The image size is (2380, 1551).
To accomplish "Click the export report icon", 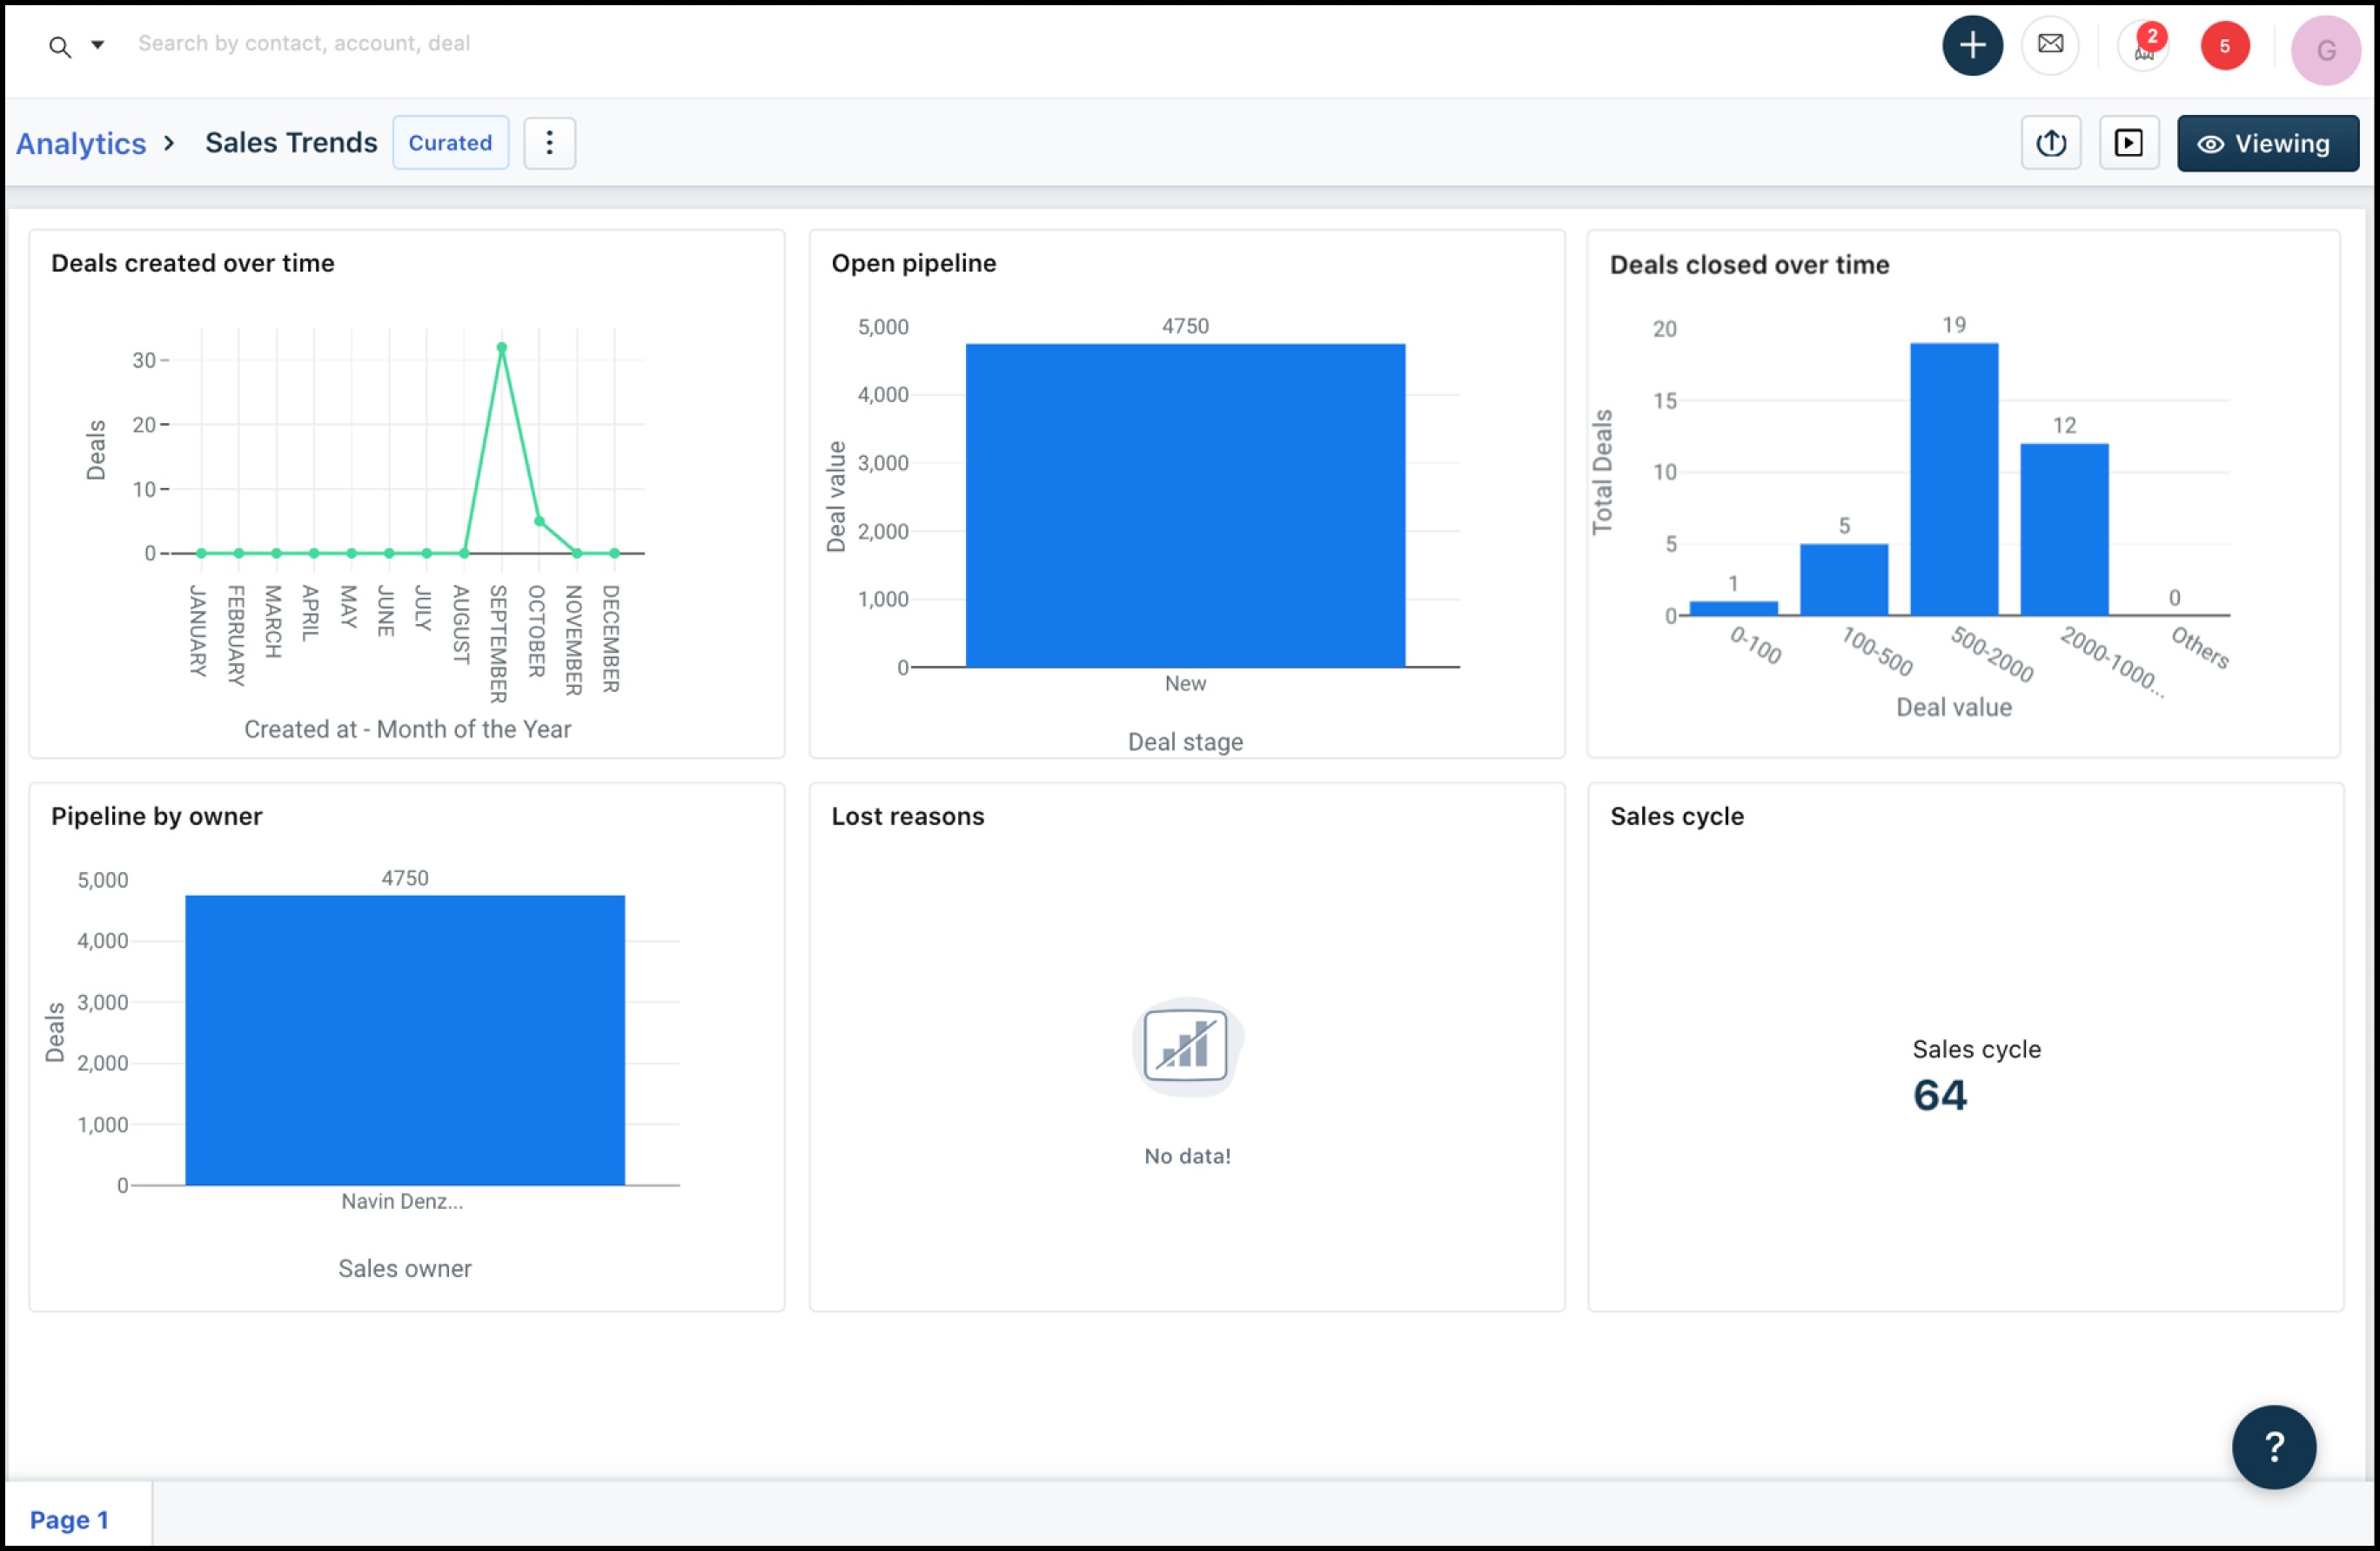I will pyautogui.click(x=2051, y=143).
